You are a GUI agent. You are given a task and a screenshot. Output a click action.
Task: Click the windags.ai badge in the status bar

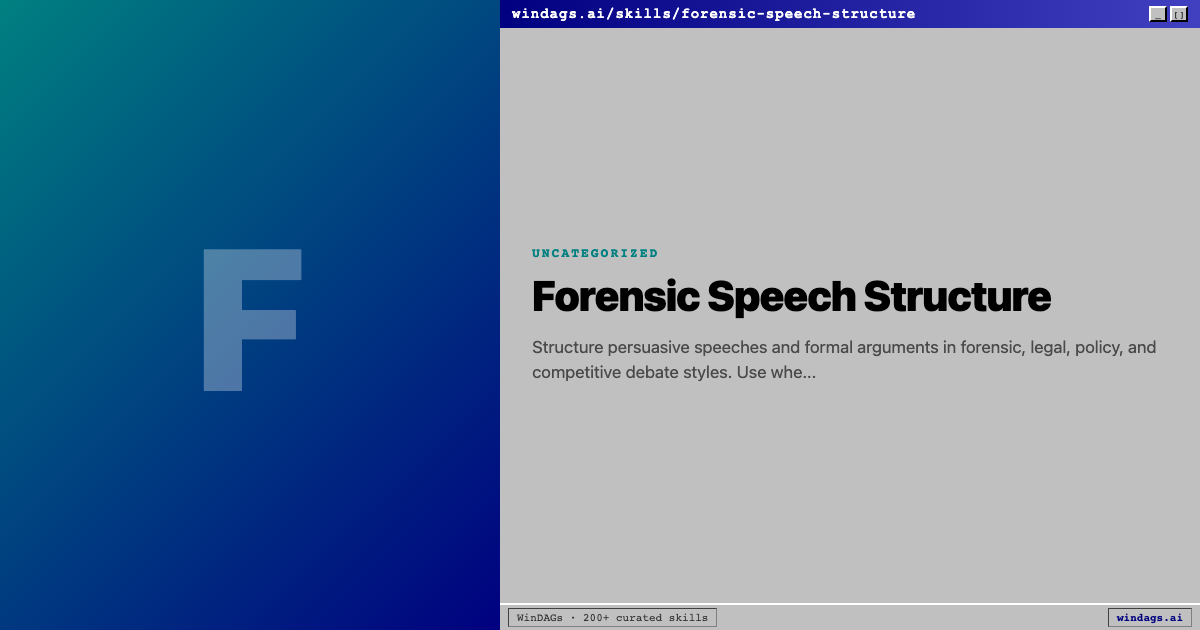click(1149, 618)
